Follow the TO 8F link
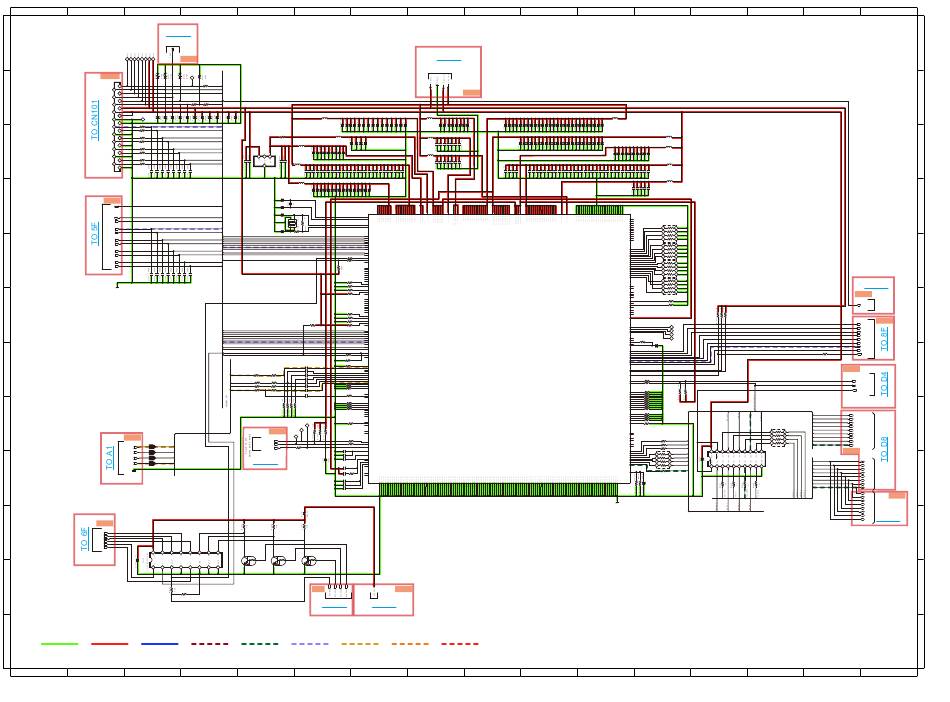 point(884,339)
